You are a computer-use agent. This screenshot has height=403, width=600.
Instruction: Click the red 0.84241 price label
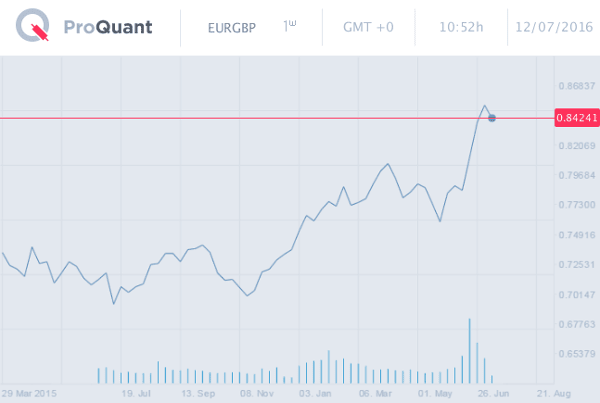(x=576, y=118)
